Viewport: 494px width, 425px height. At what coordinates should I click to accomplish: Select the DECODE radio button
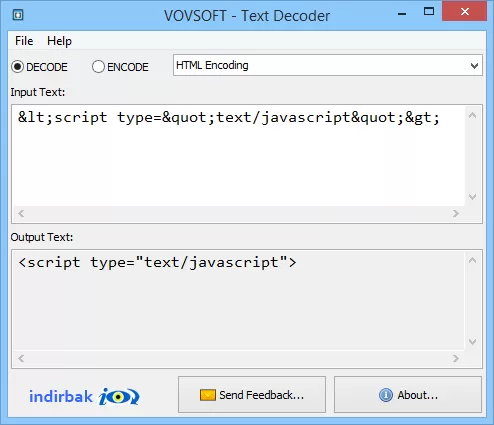point(39,67)
